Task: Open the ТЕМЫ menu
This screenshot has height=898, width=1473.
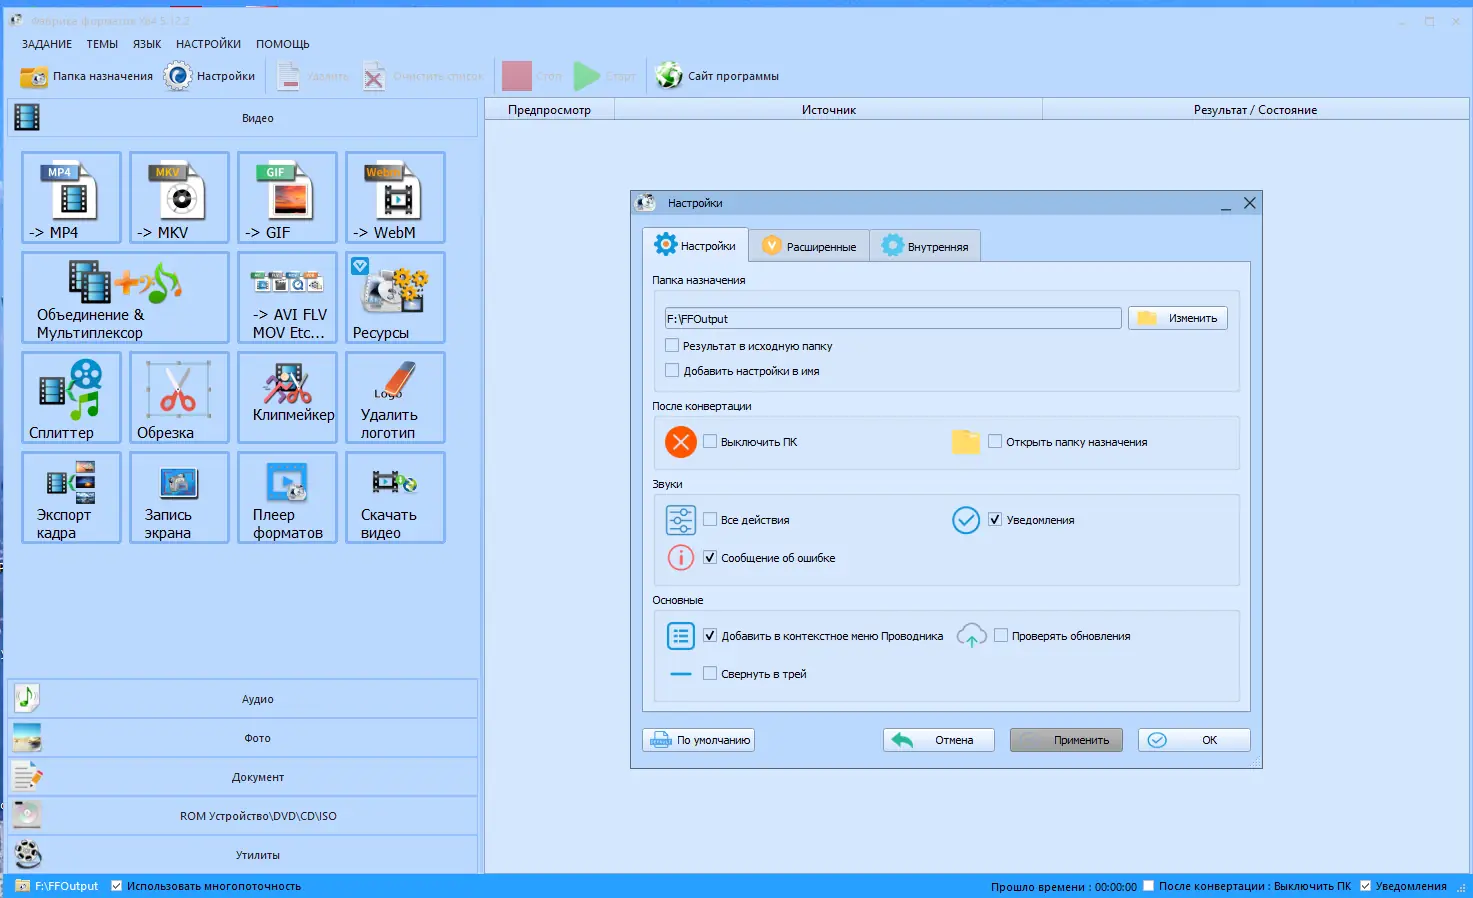Action: click(102, 44)
